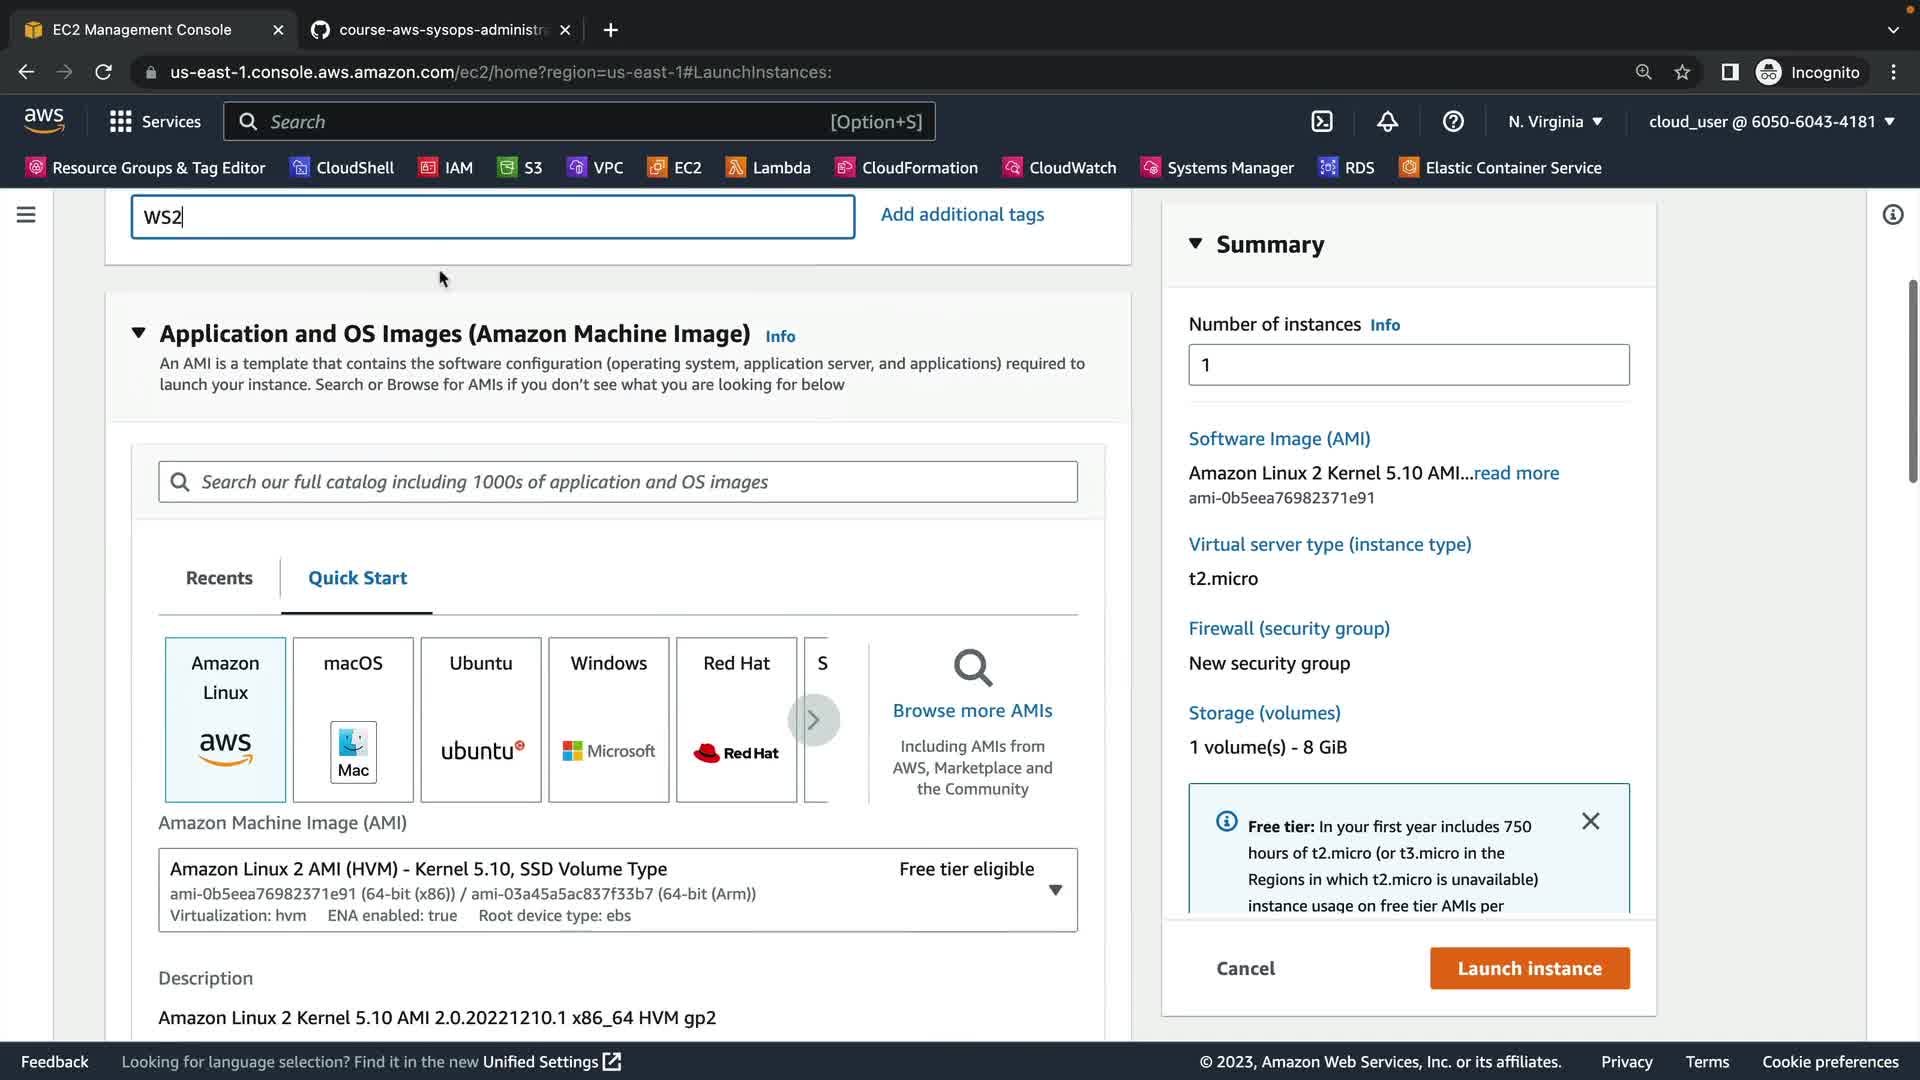Collapse the Summary section

click(1196, 244)
